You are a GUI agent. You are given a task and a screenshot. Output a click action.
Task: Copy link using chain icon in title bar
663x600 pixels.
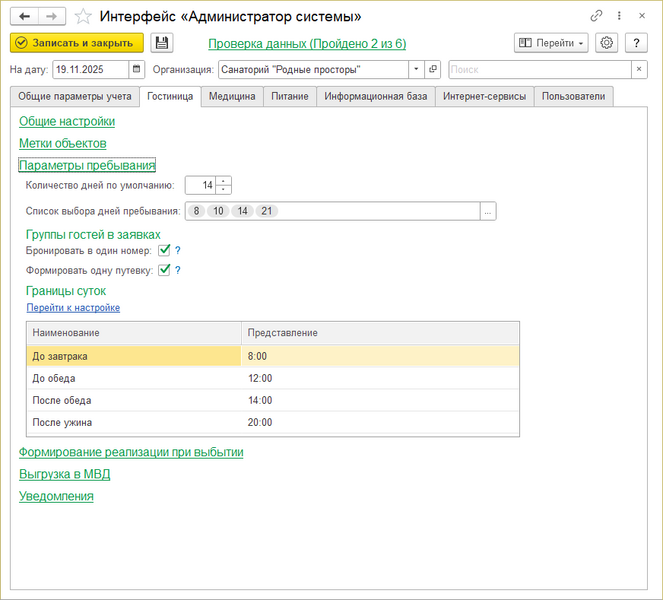(597, 17)
